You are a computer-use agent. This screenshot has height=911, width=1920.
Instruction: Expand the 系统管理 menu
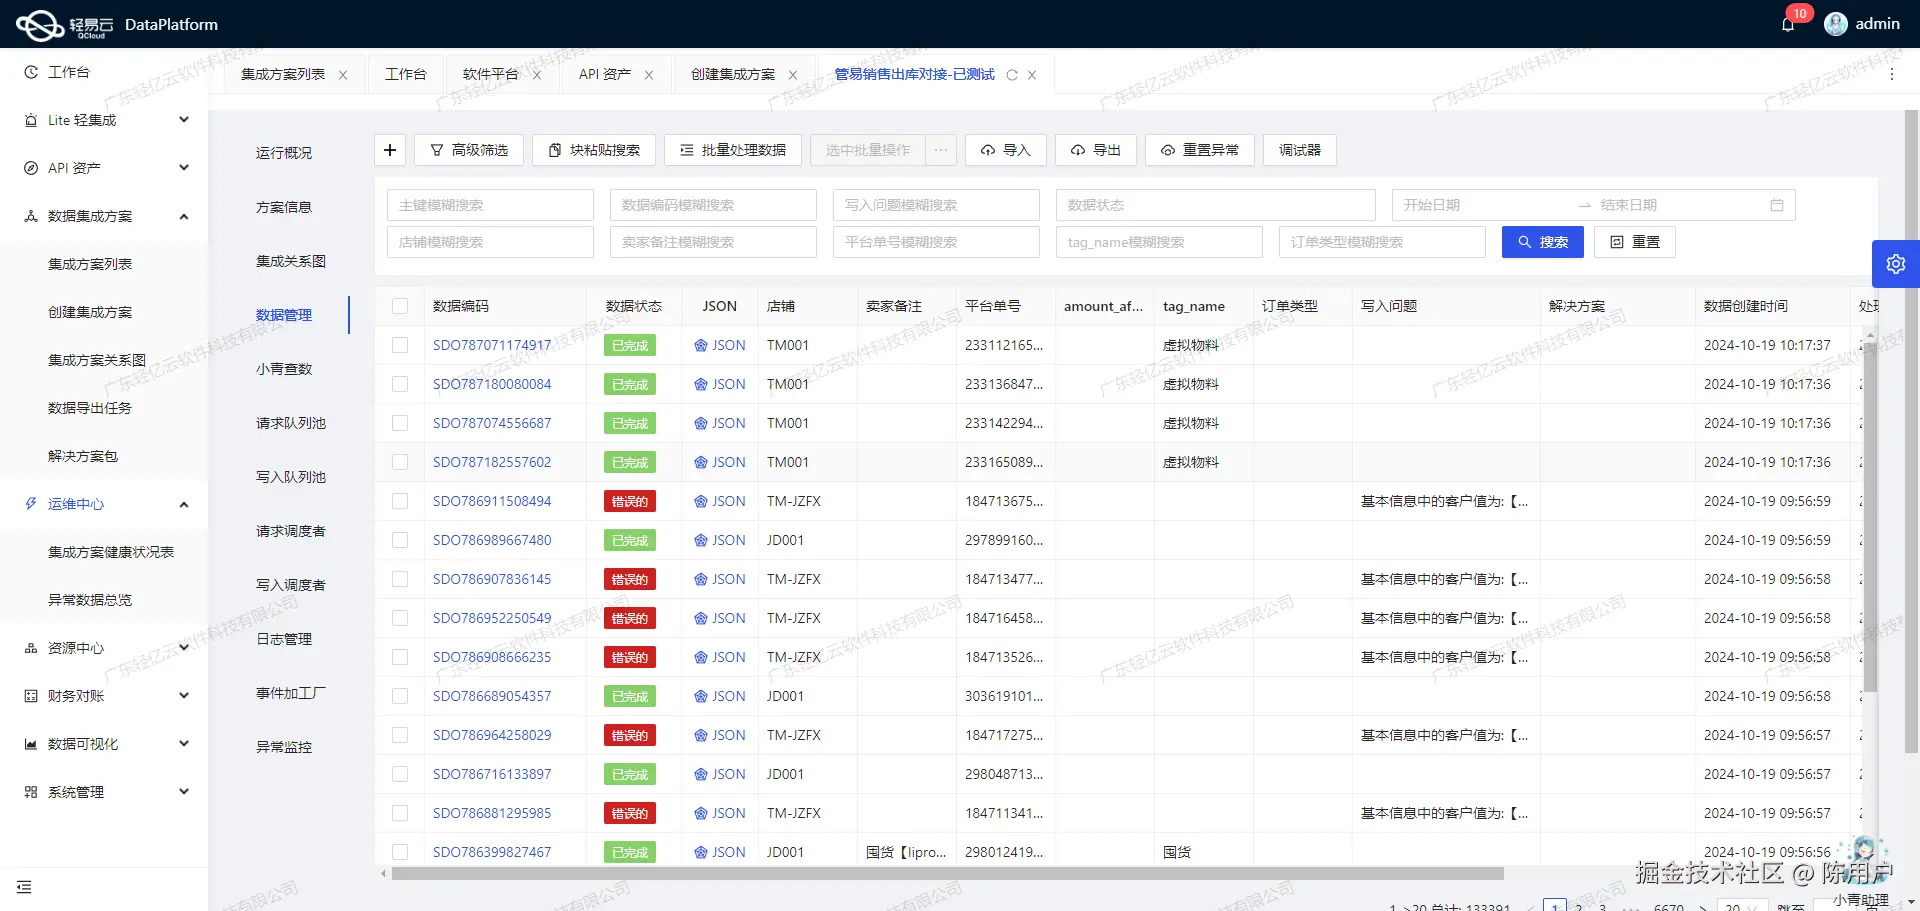coord(104,792)
